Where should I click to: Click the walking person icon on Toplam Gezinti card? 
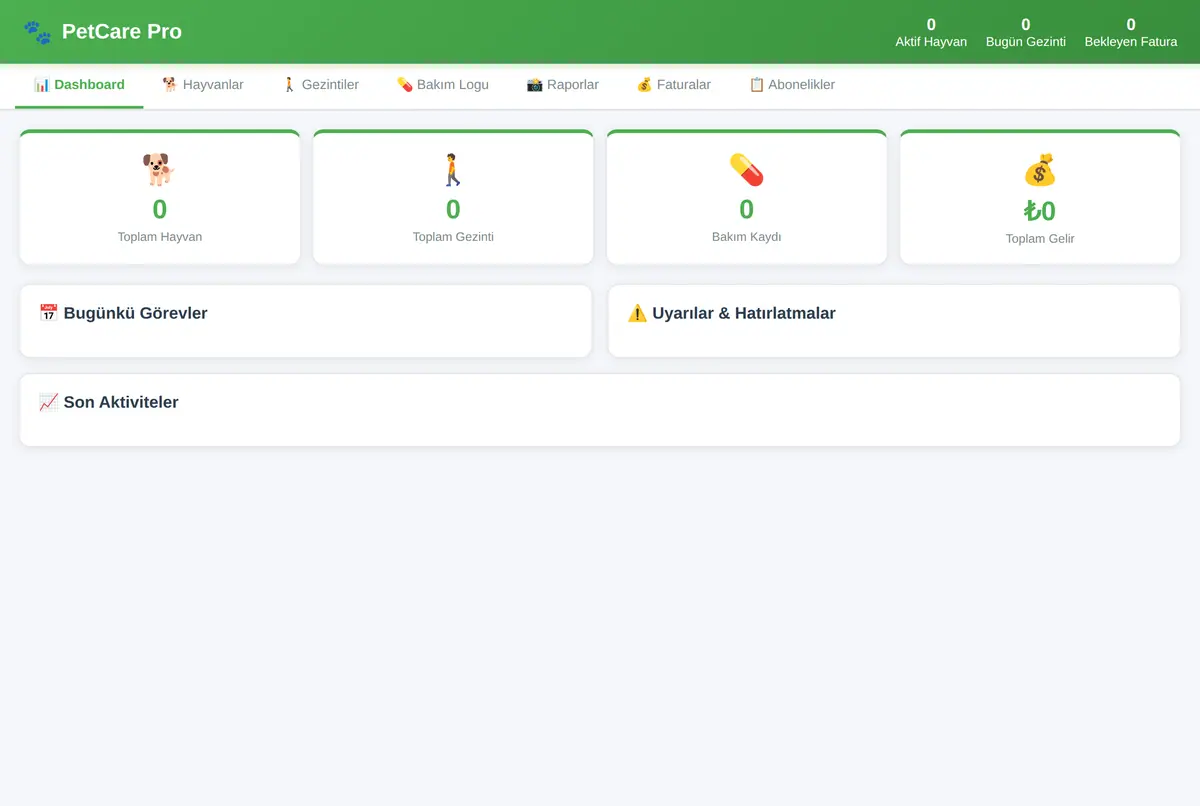(453, 170)
